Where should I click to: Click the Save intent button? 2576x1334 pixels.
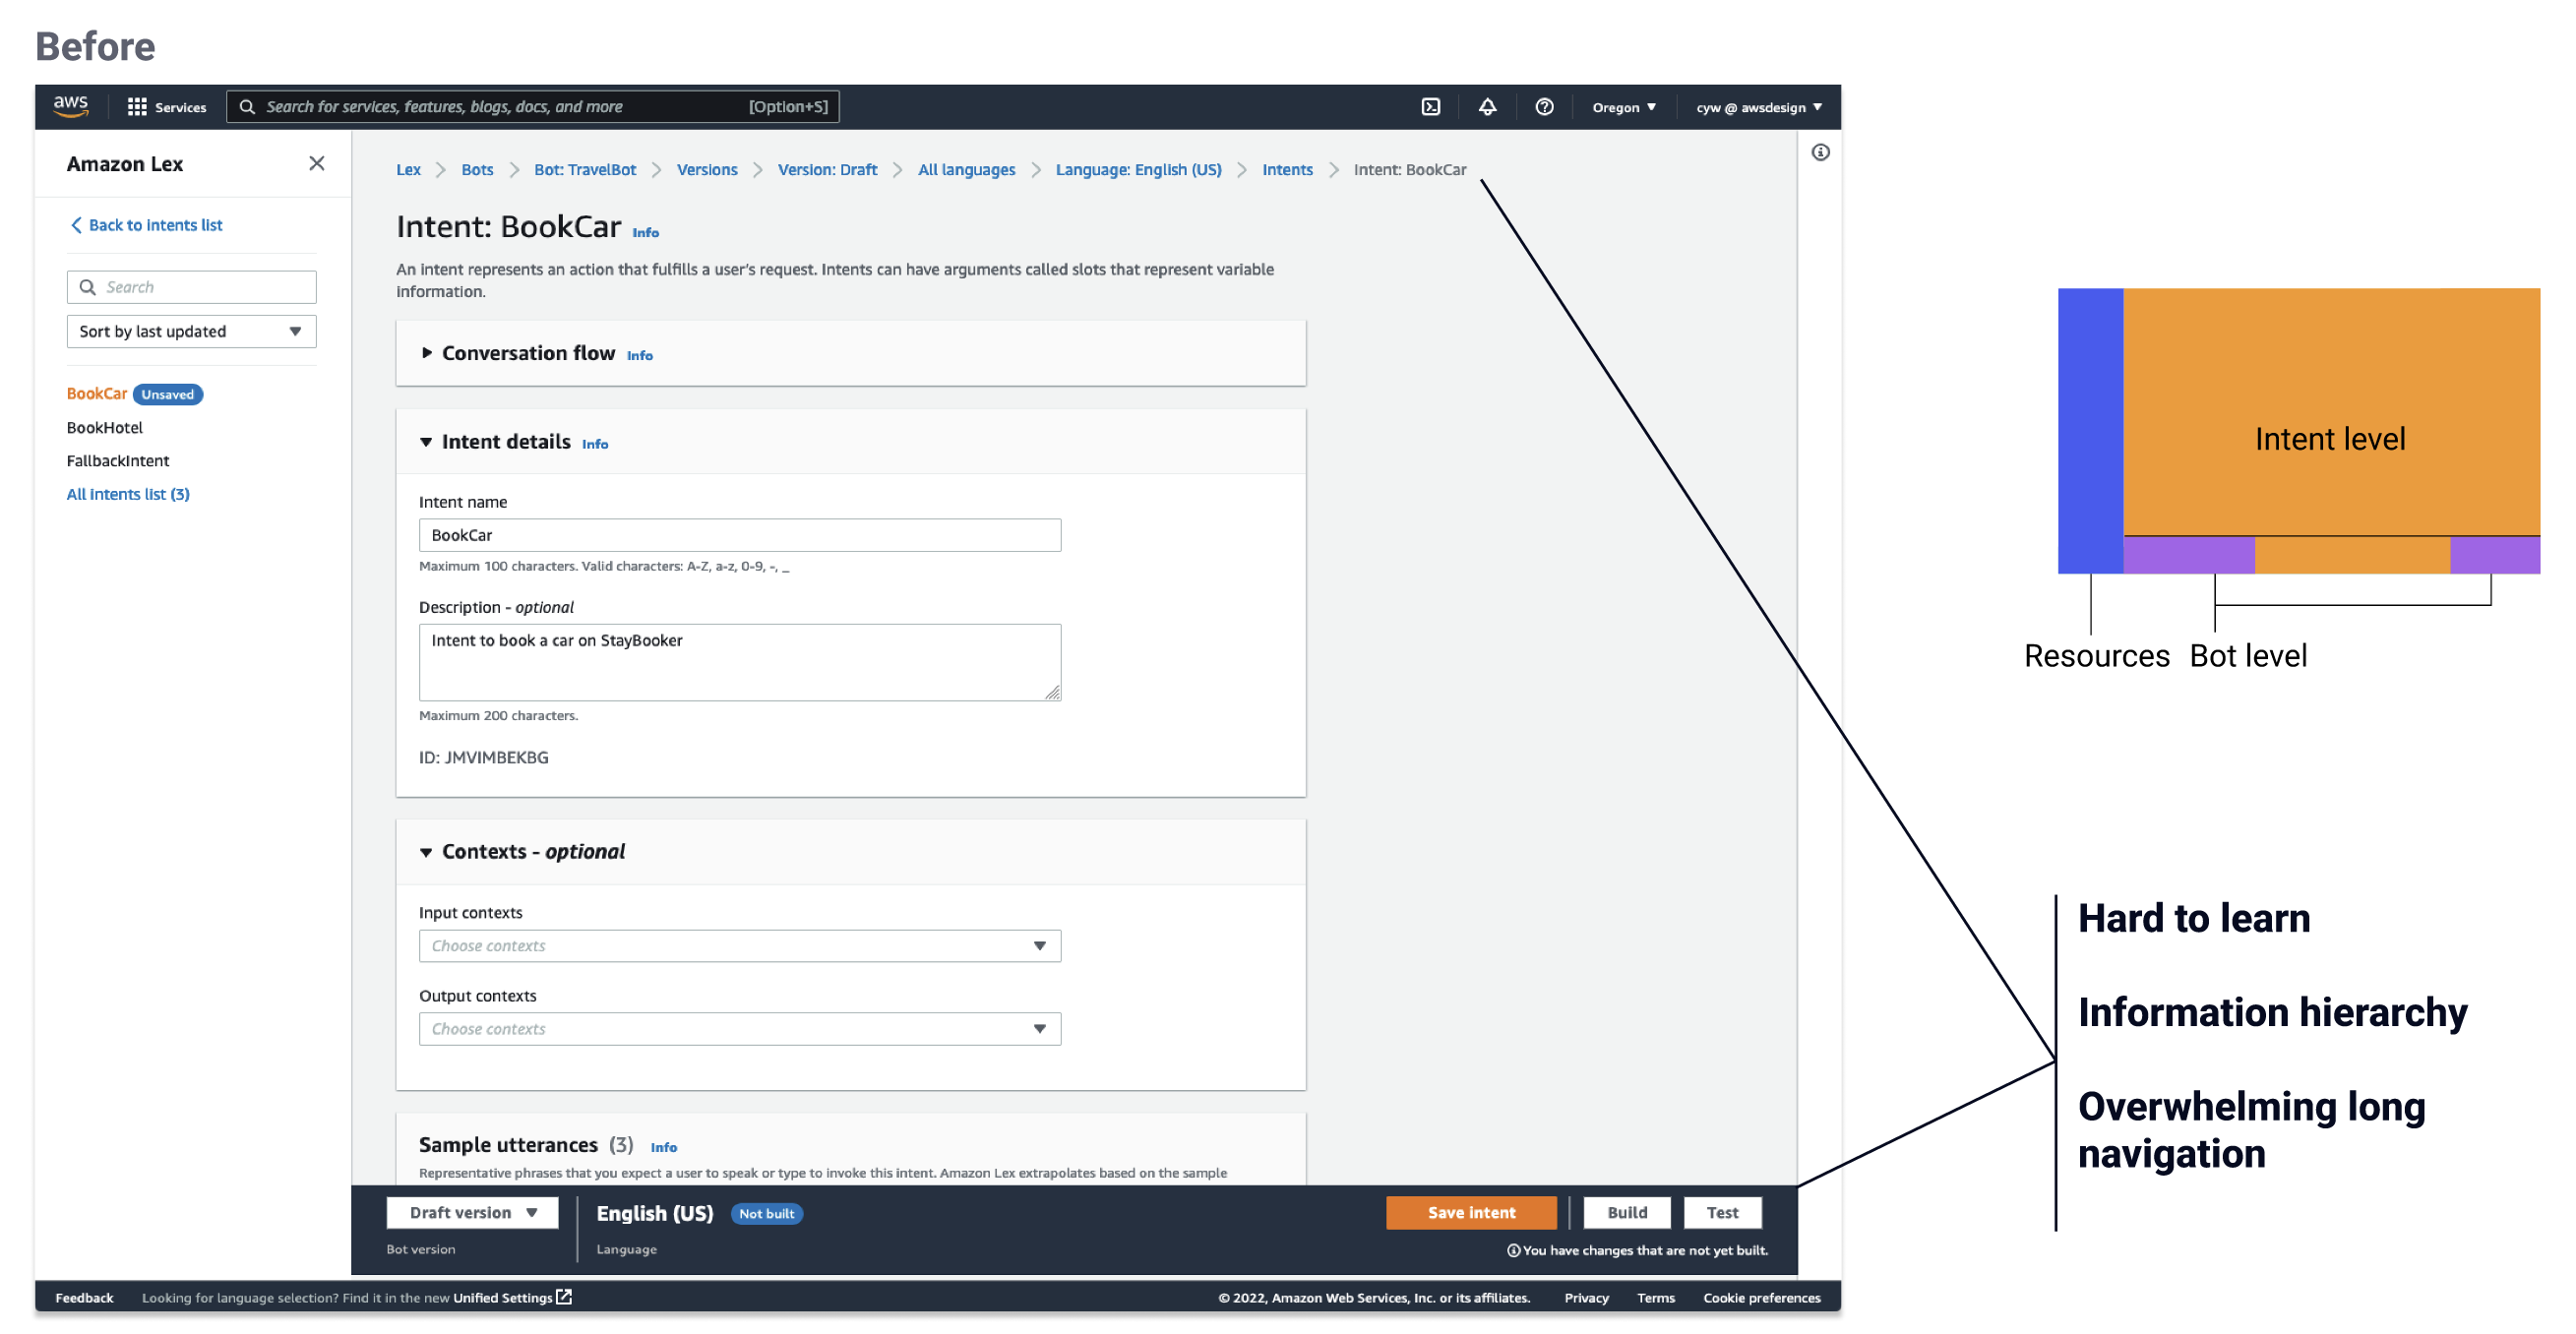click(x=1471, y=1212)
